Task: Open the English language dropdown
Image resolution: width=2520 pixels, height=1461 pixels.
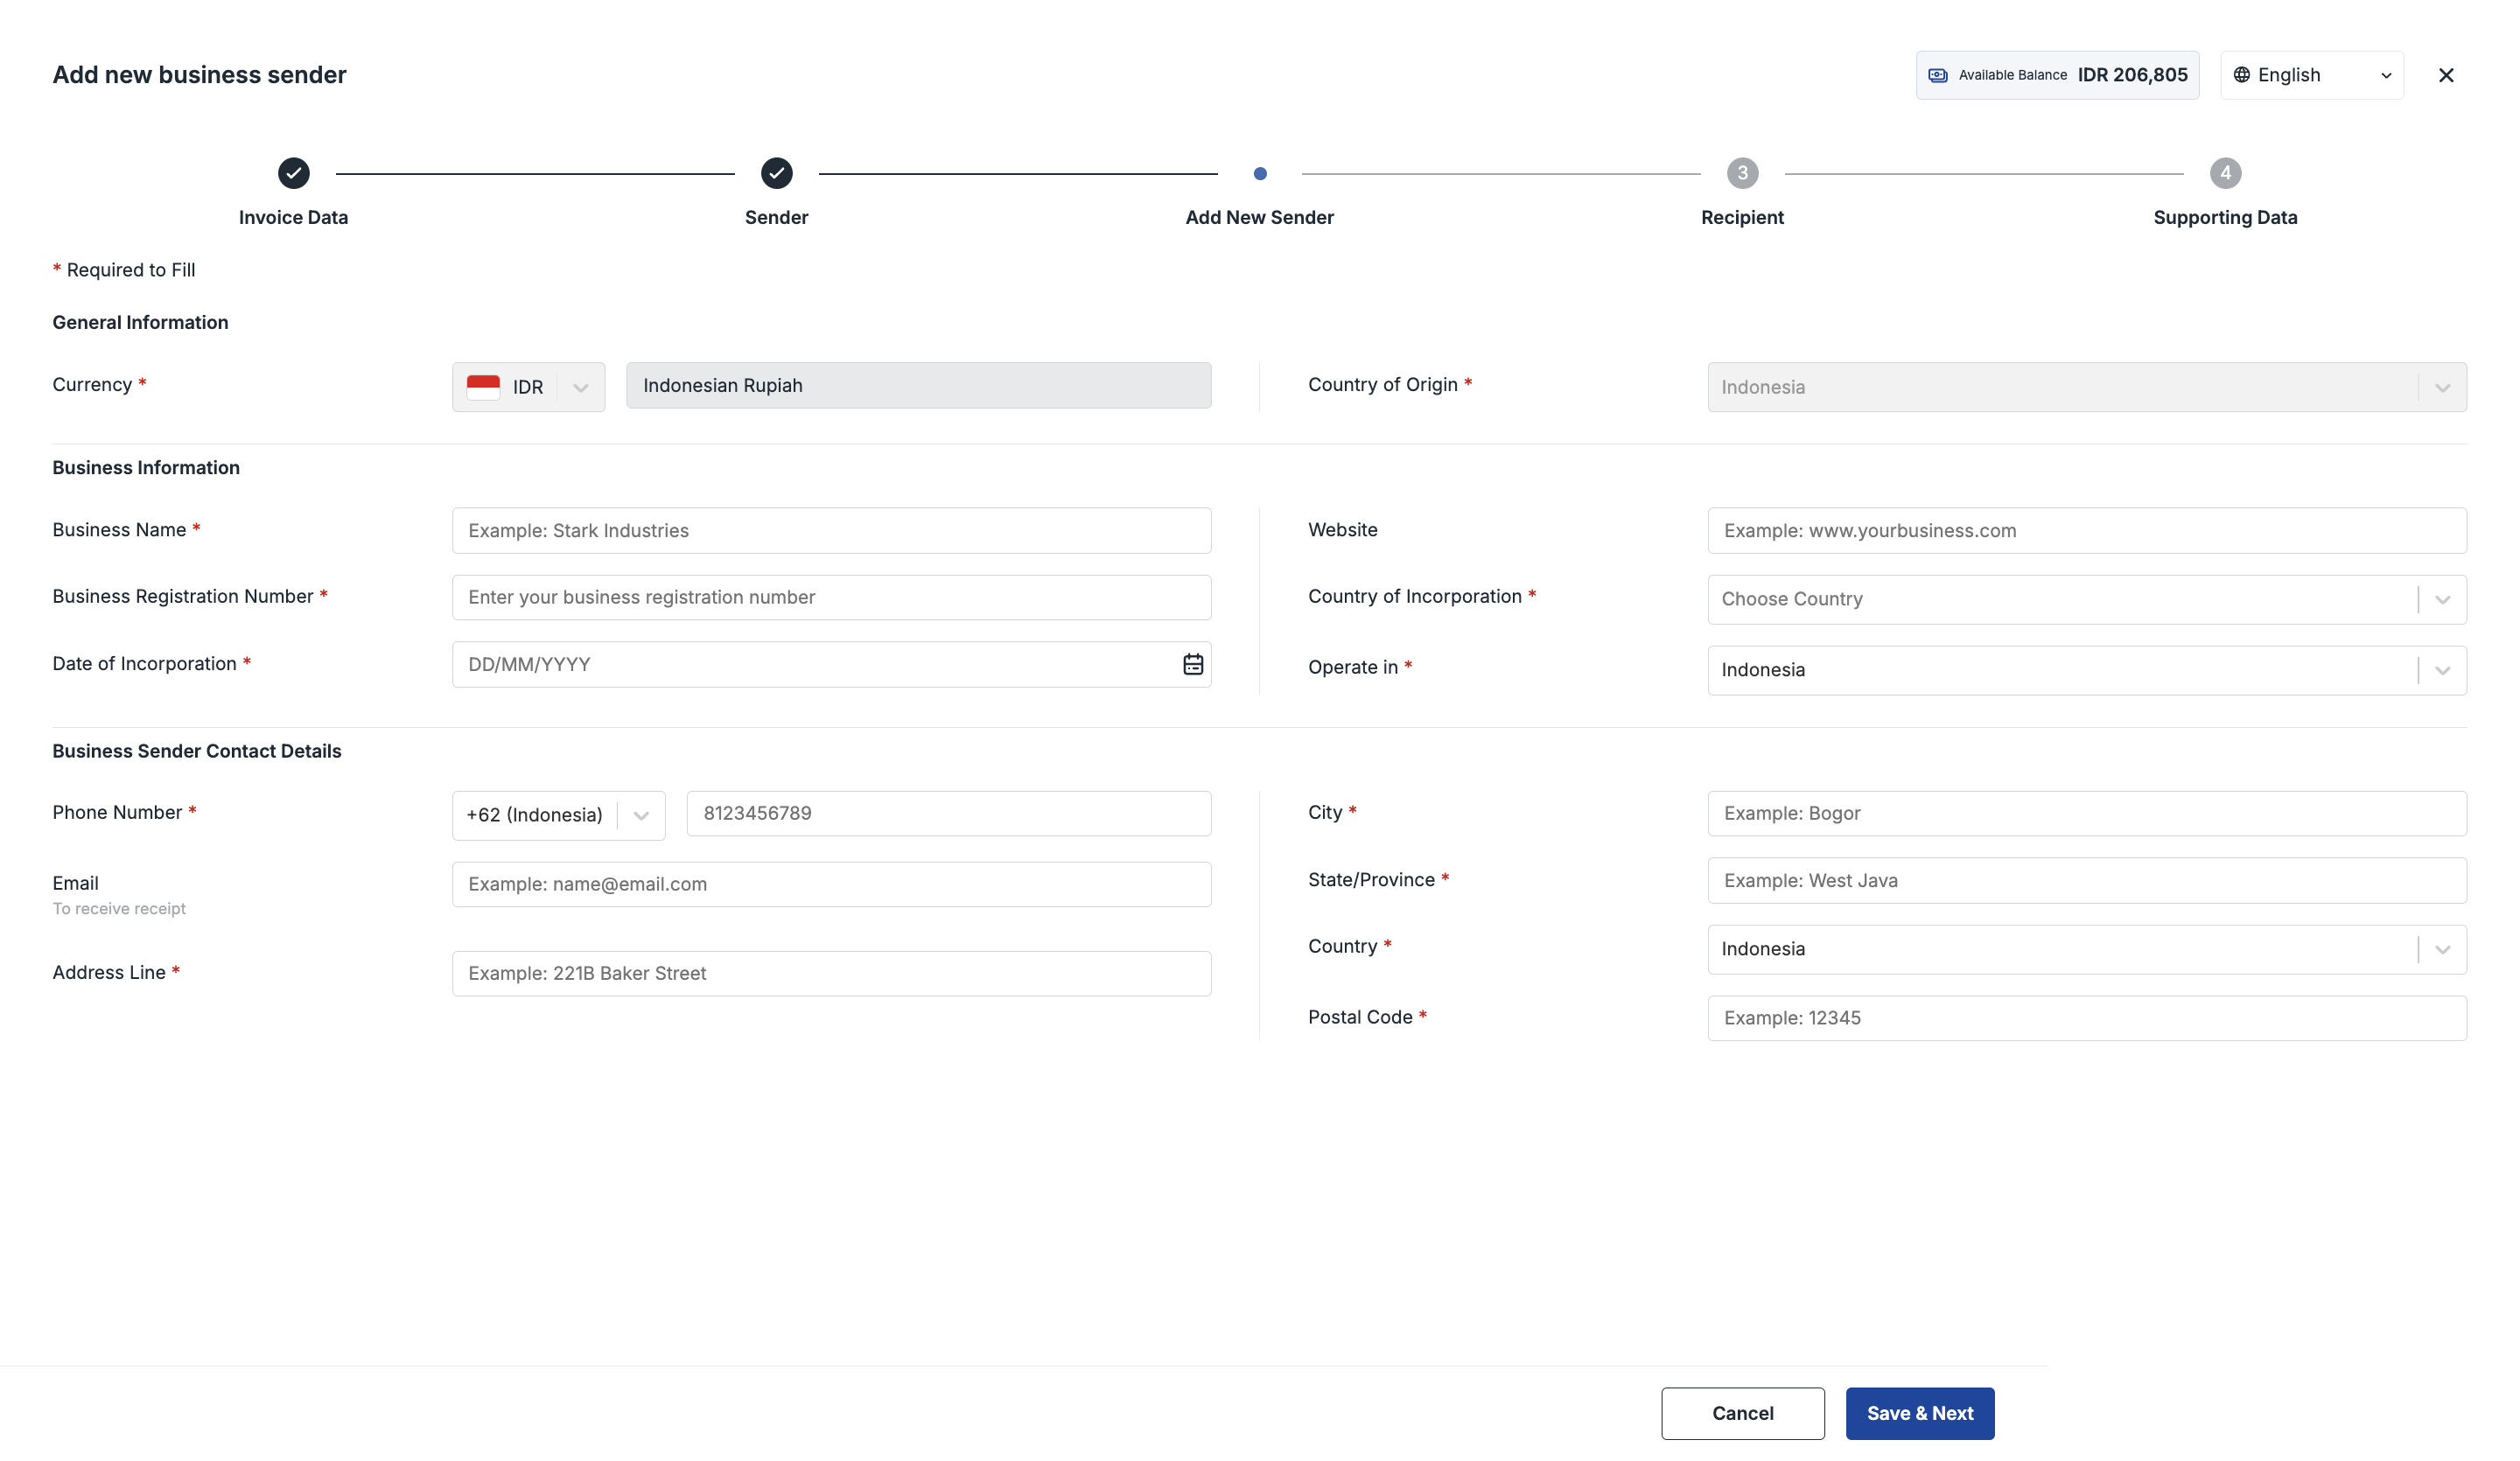Action: point(2386,75)
